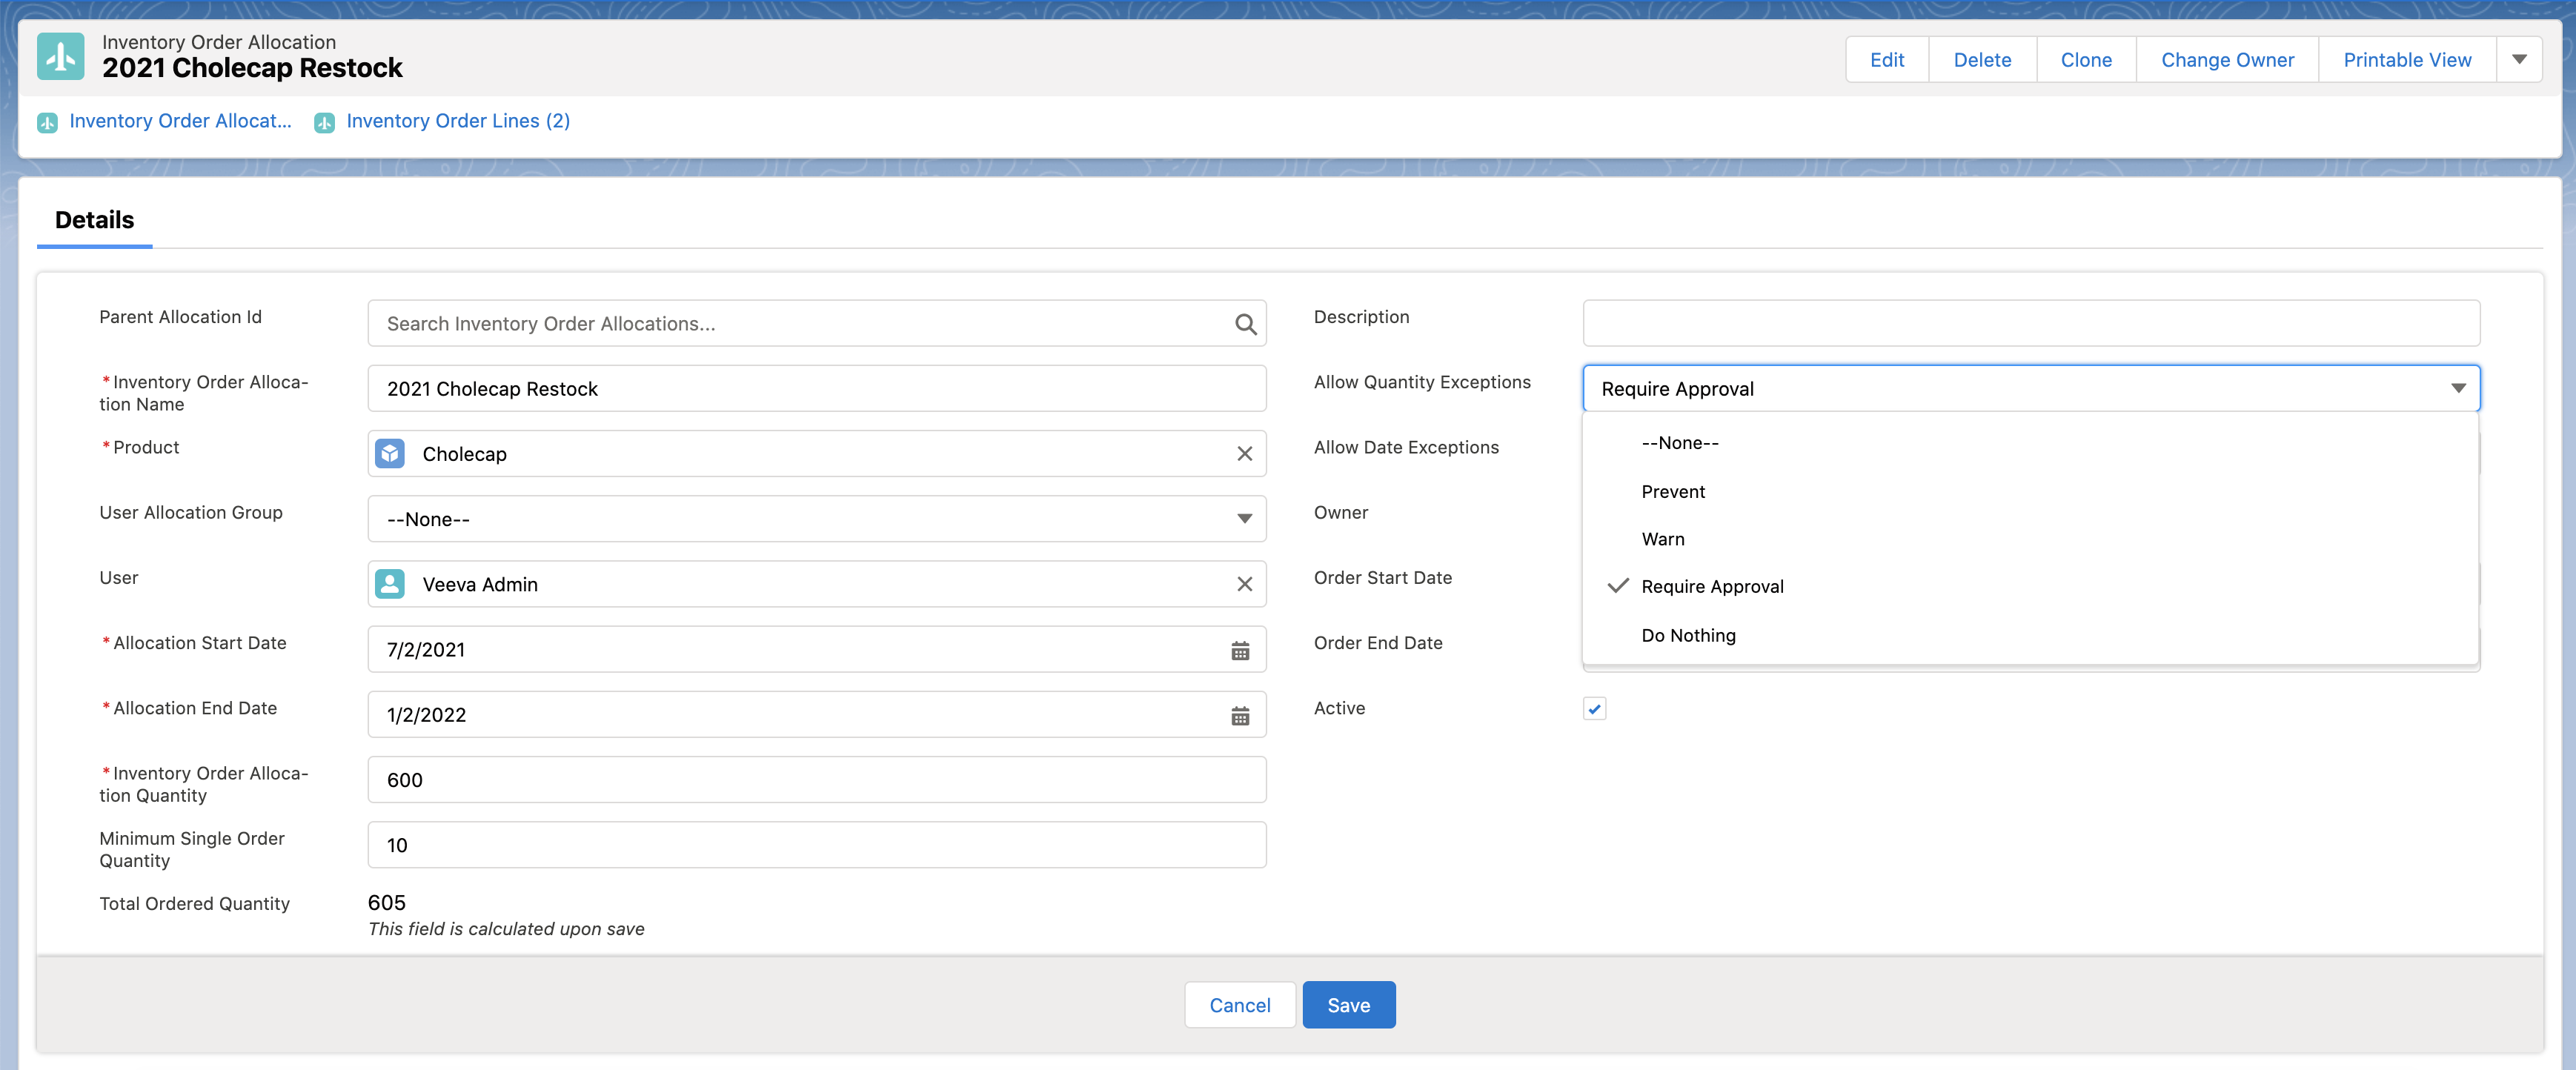The width and height of the screenshot is (2576, 1070).
Task: Click into the Description input field
Action: pos(2030,324)
